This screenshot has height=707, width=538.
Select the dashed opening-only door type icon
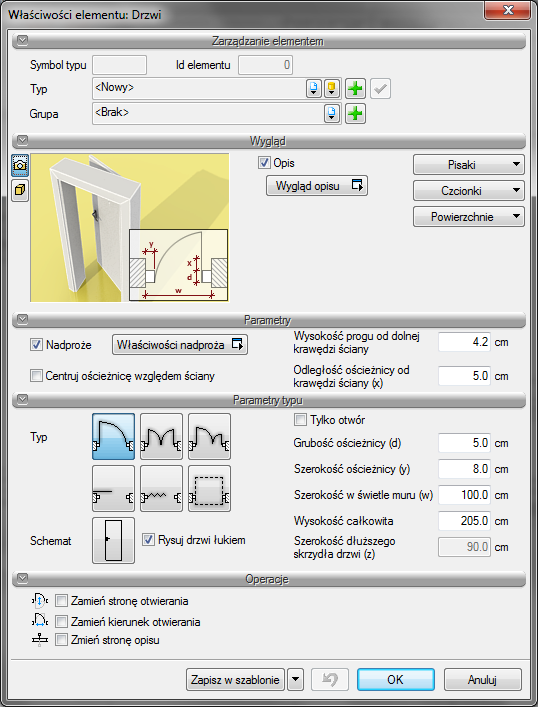click(x=209, y=489)
